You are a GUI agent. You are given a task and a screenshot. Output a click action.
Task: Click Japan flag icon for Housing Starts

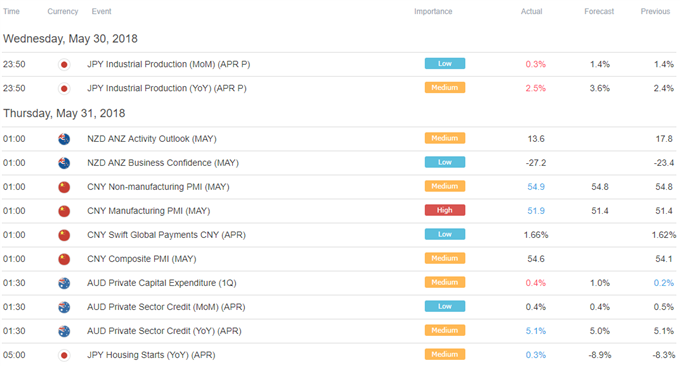click(x=64, y=356)
